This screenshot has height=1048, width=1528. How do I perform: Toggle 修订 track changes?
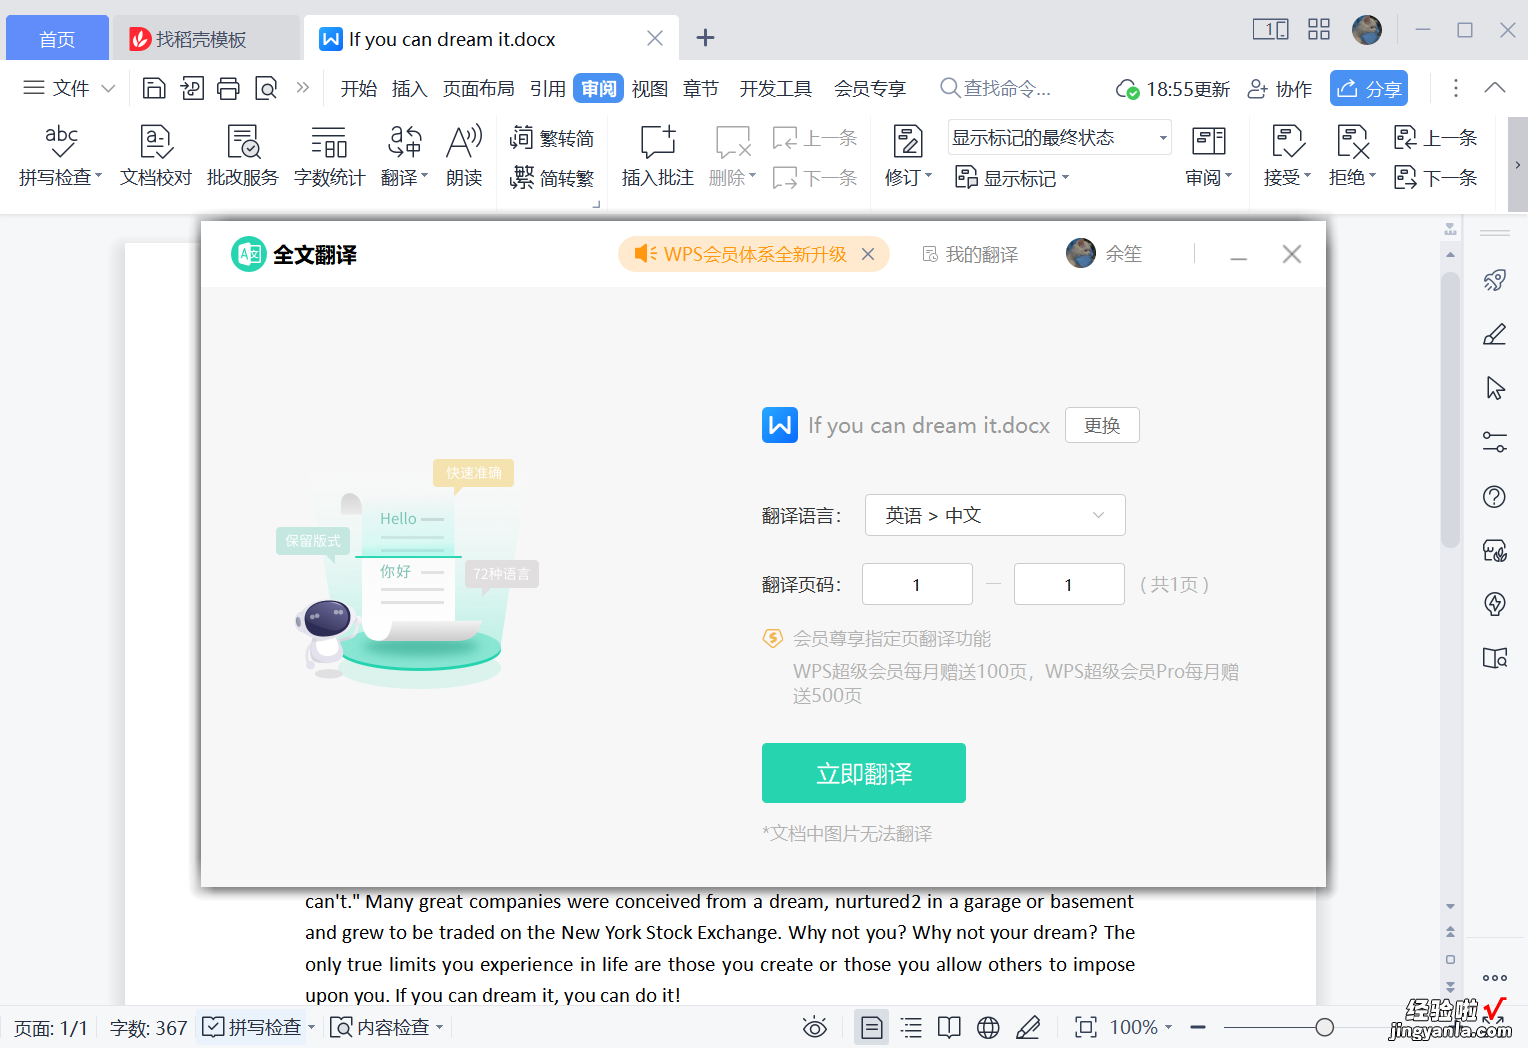pos(908,156)
